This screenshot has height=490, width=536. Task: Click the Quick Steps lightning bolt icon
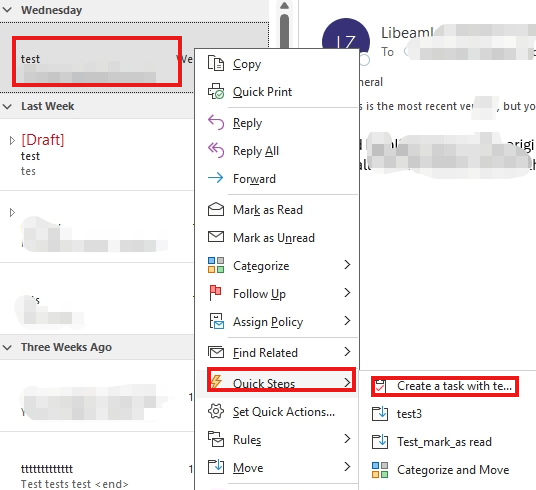coord(216,382)
